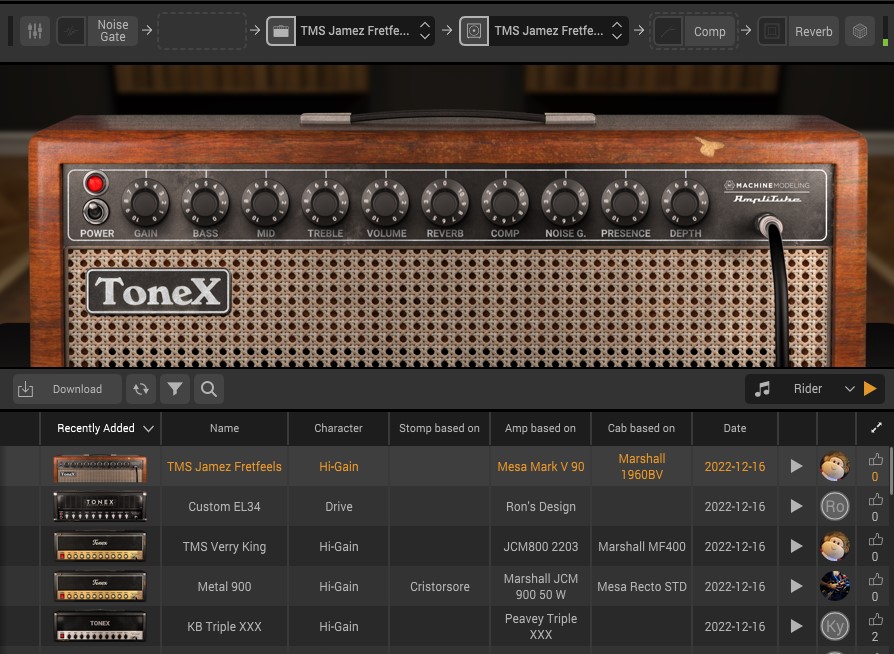Open monkey avatar on TMS Verry King row
The height and width of the screenshot is (654, 894).
click(x=835, y=546)
